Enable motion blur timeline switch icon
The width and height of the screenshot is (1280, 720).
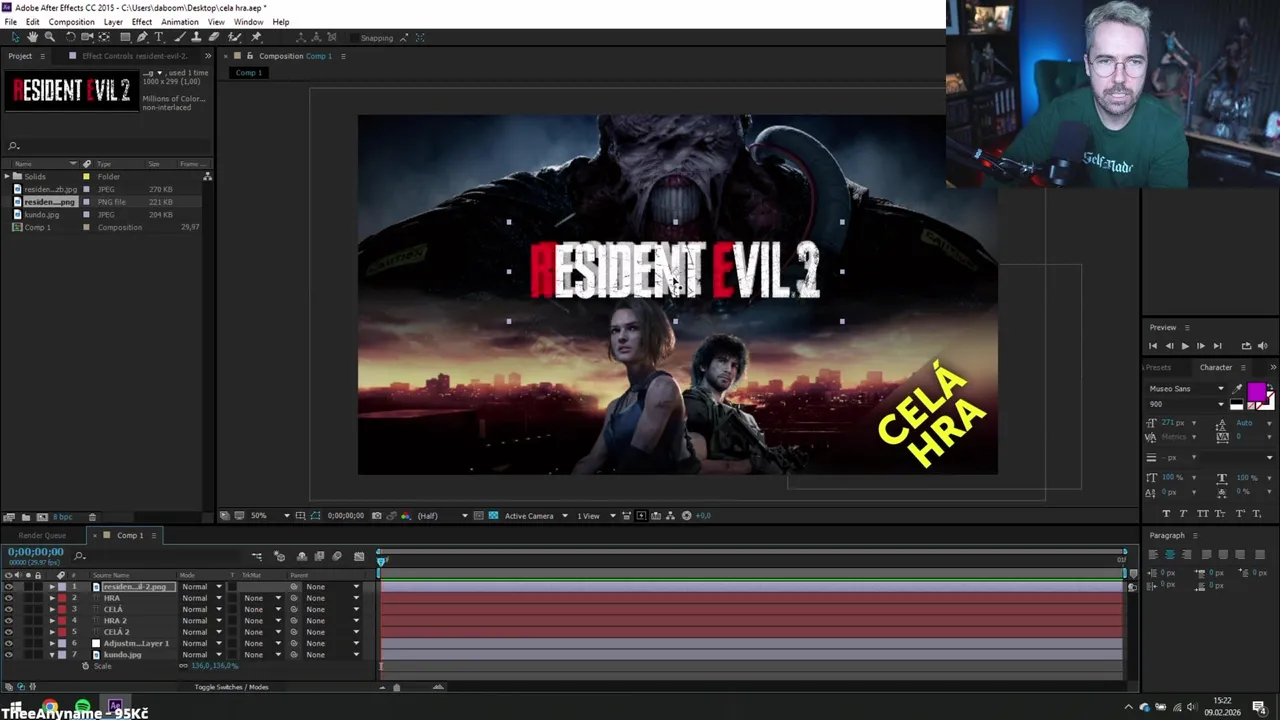[337, 556]
